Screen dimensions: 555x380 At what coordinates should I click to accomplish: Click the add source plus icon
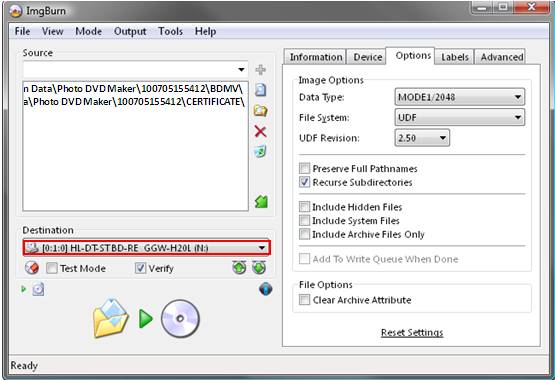tap(261, 70)
